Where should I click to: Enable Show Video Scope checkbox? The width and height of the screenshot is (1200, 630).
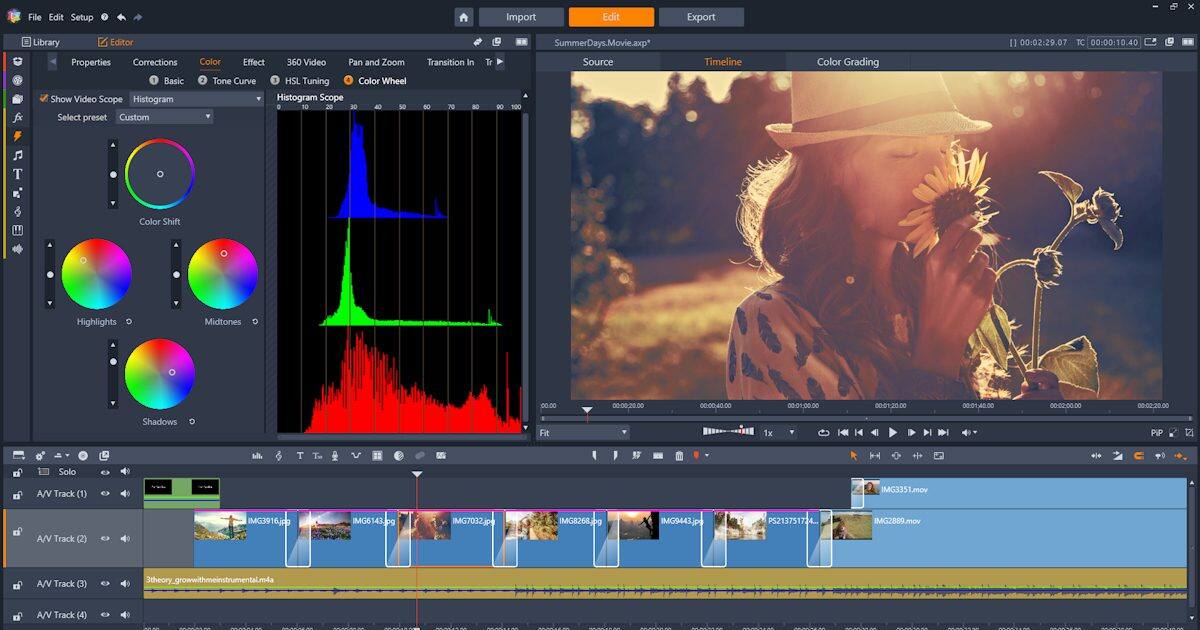[44, 98]
